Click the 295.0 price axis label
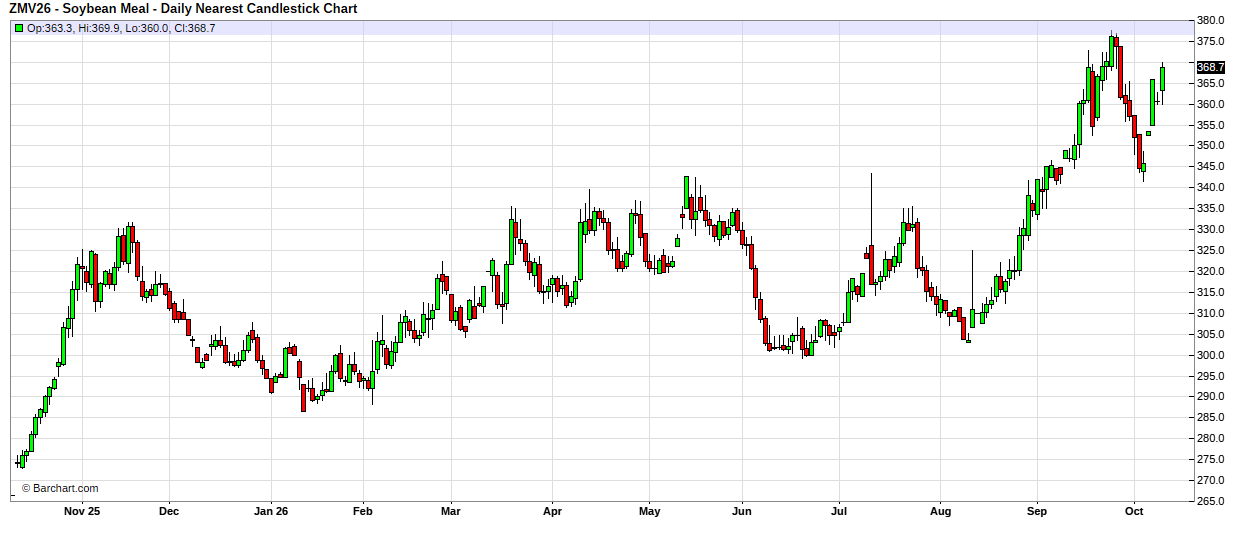 (x=1211, y=376)
